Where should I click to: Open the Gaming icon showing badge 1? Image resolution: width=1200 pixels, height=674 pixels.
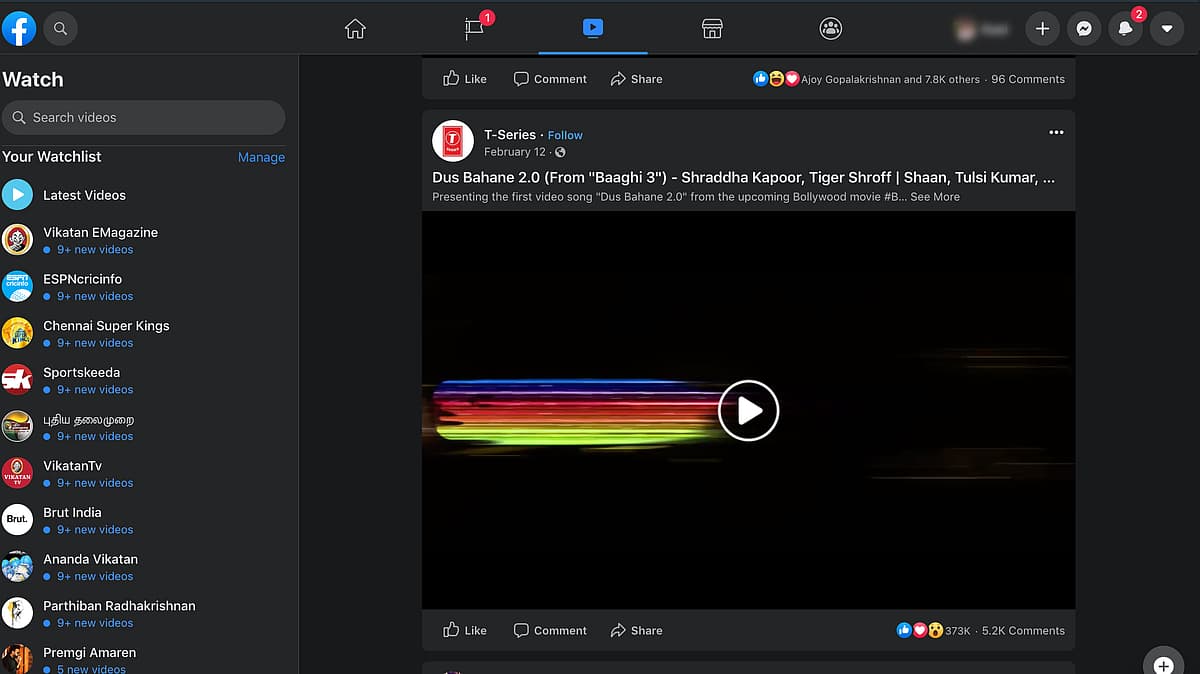[x=474, y=29]
